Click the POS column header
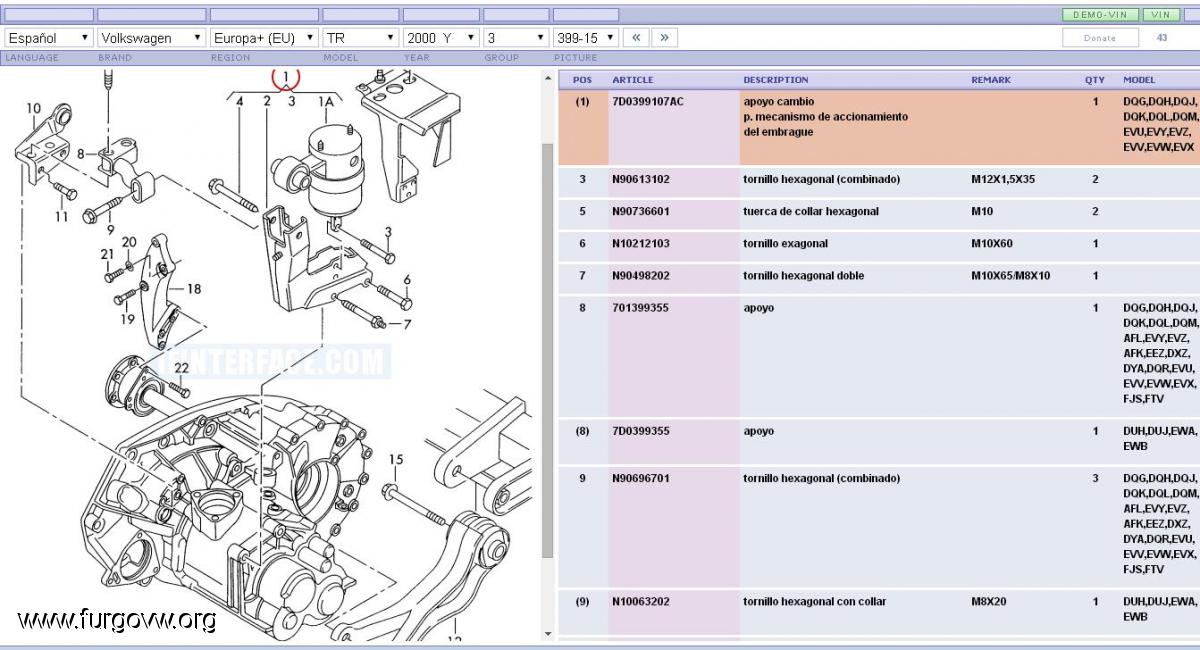1200x650 pixels. 582,80
